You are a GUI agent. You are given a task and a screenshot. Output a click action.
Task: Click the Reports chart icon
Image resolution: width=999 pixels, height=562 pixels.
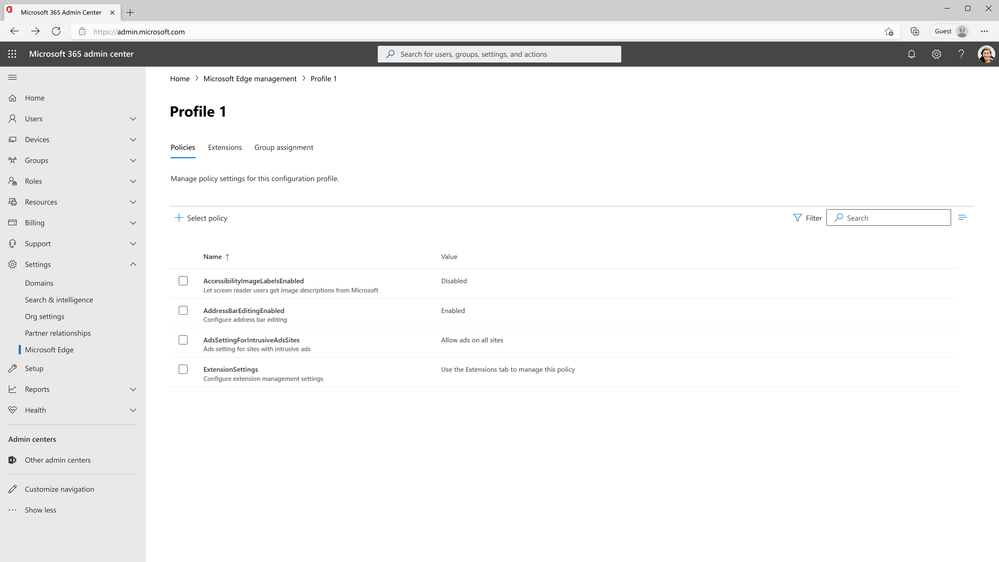(x=12, y=389)
